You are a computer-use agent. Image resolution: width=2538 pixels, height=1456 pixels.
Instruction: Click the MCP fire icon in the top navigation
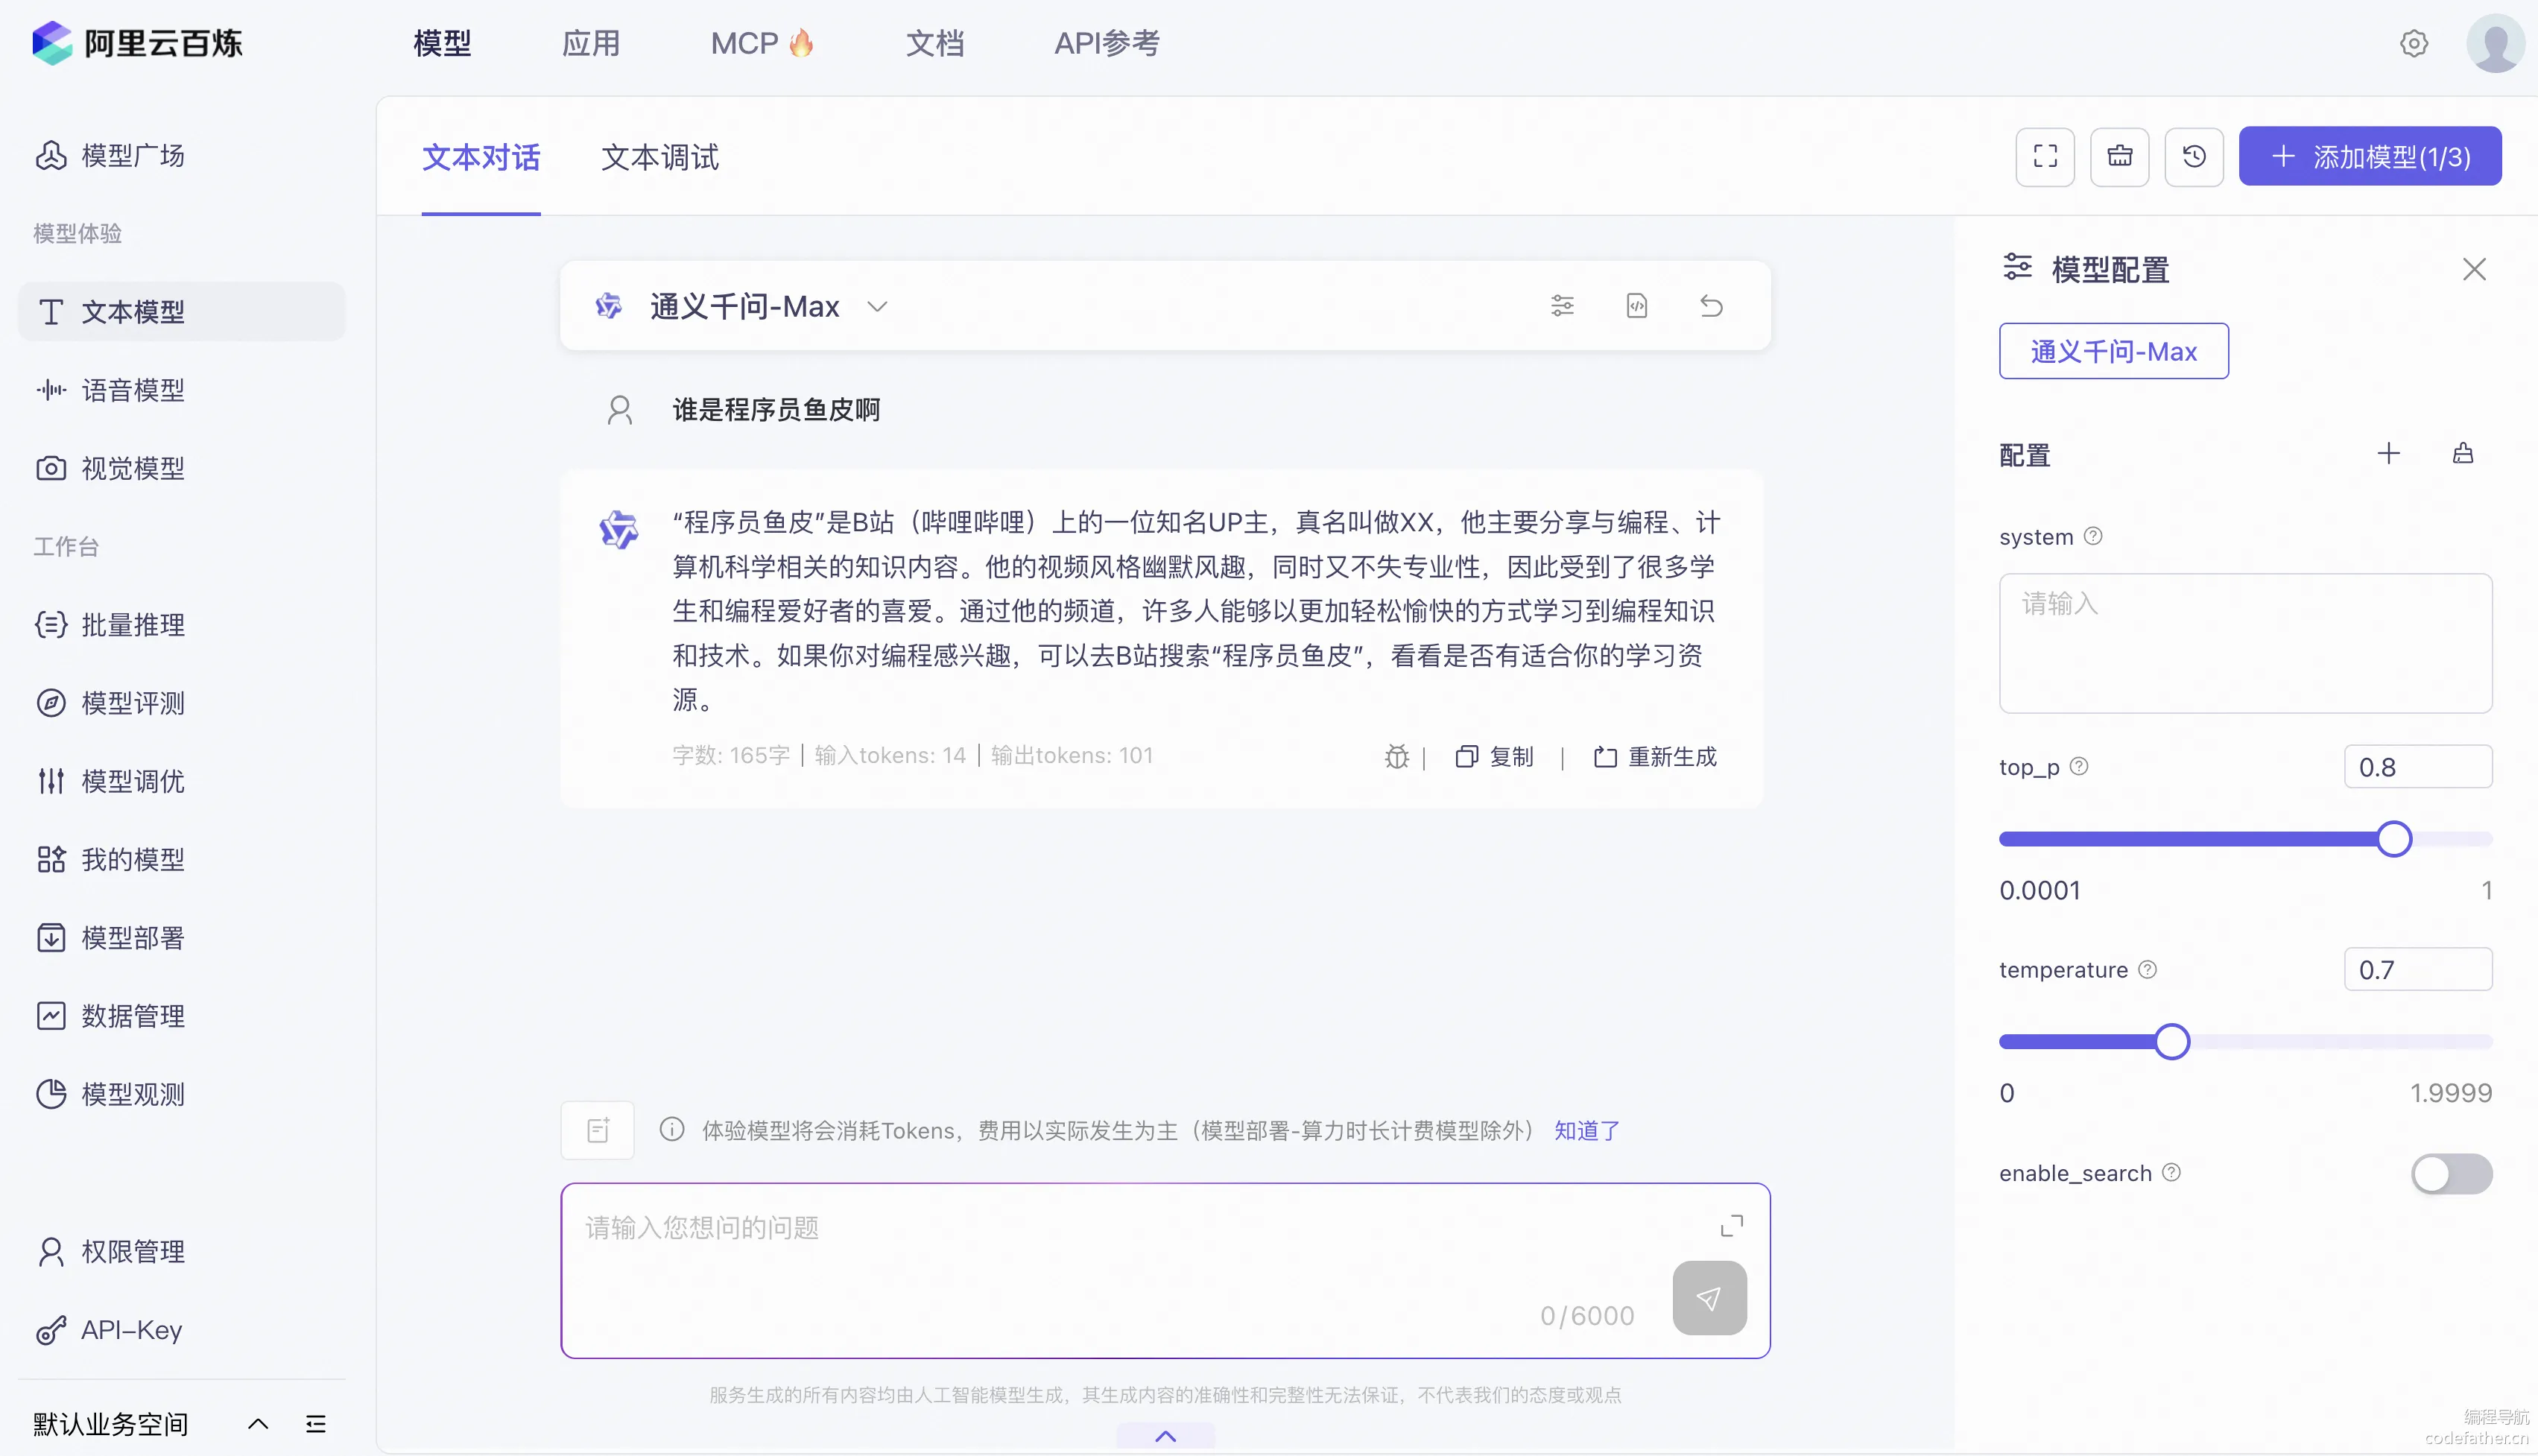pyautogui.click(x=801, y=43)
